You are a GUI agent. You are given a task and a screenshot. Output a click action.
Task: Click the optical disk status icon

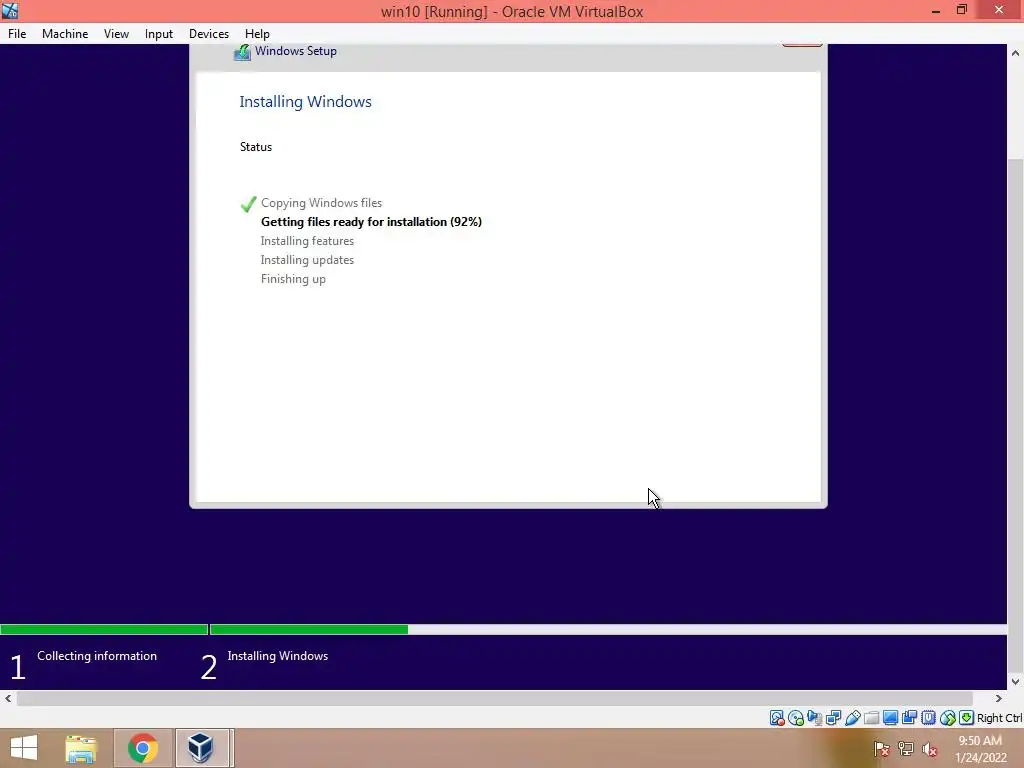click(x=795, y=718)
